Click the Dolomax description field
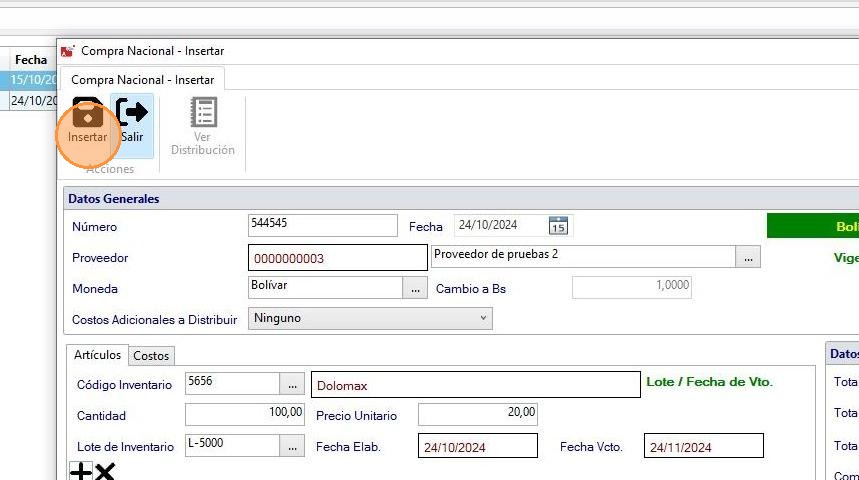This screenshot has width=859, height=480. click(x=476, y=385)
